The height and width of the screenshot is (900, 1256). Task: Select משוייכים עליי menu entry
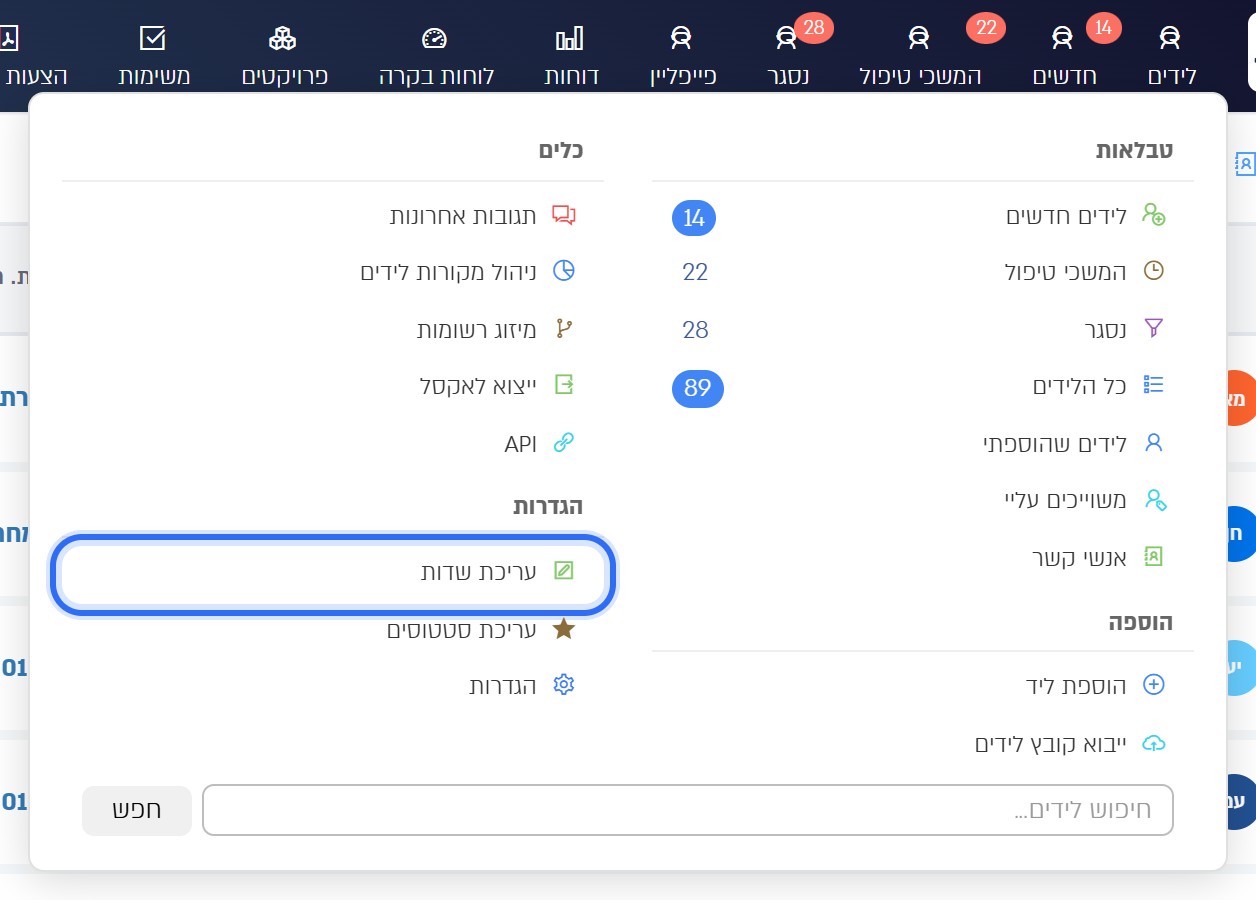tap(1065, 500)
